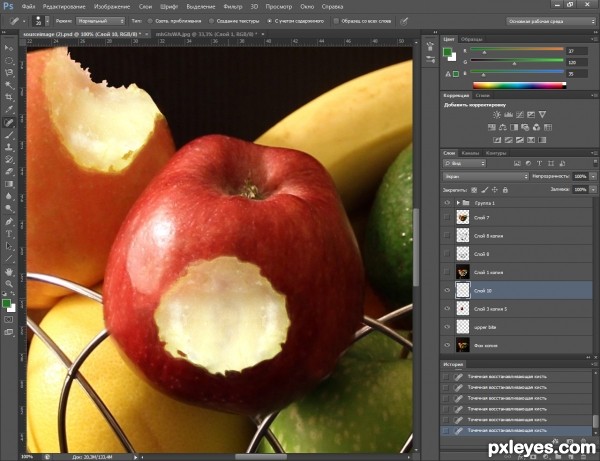Switch to the mhGtvWA.jpg document tab
Image resolution: width=600 pixels, height=461 pixels.
[x=206, y=34]
